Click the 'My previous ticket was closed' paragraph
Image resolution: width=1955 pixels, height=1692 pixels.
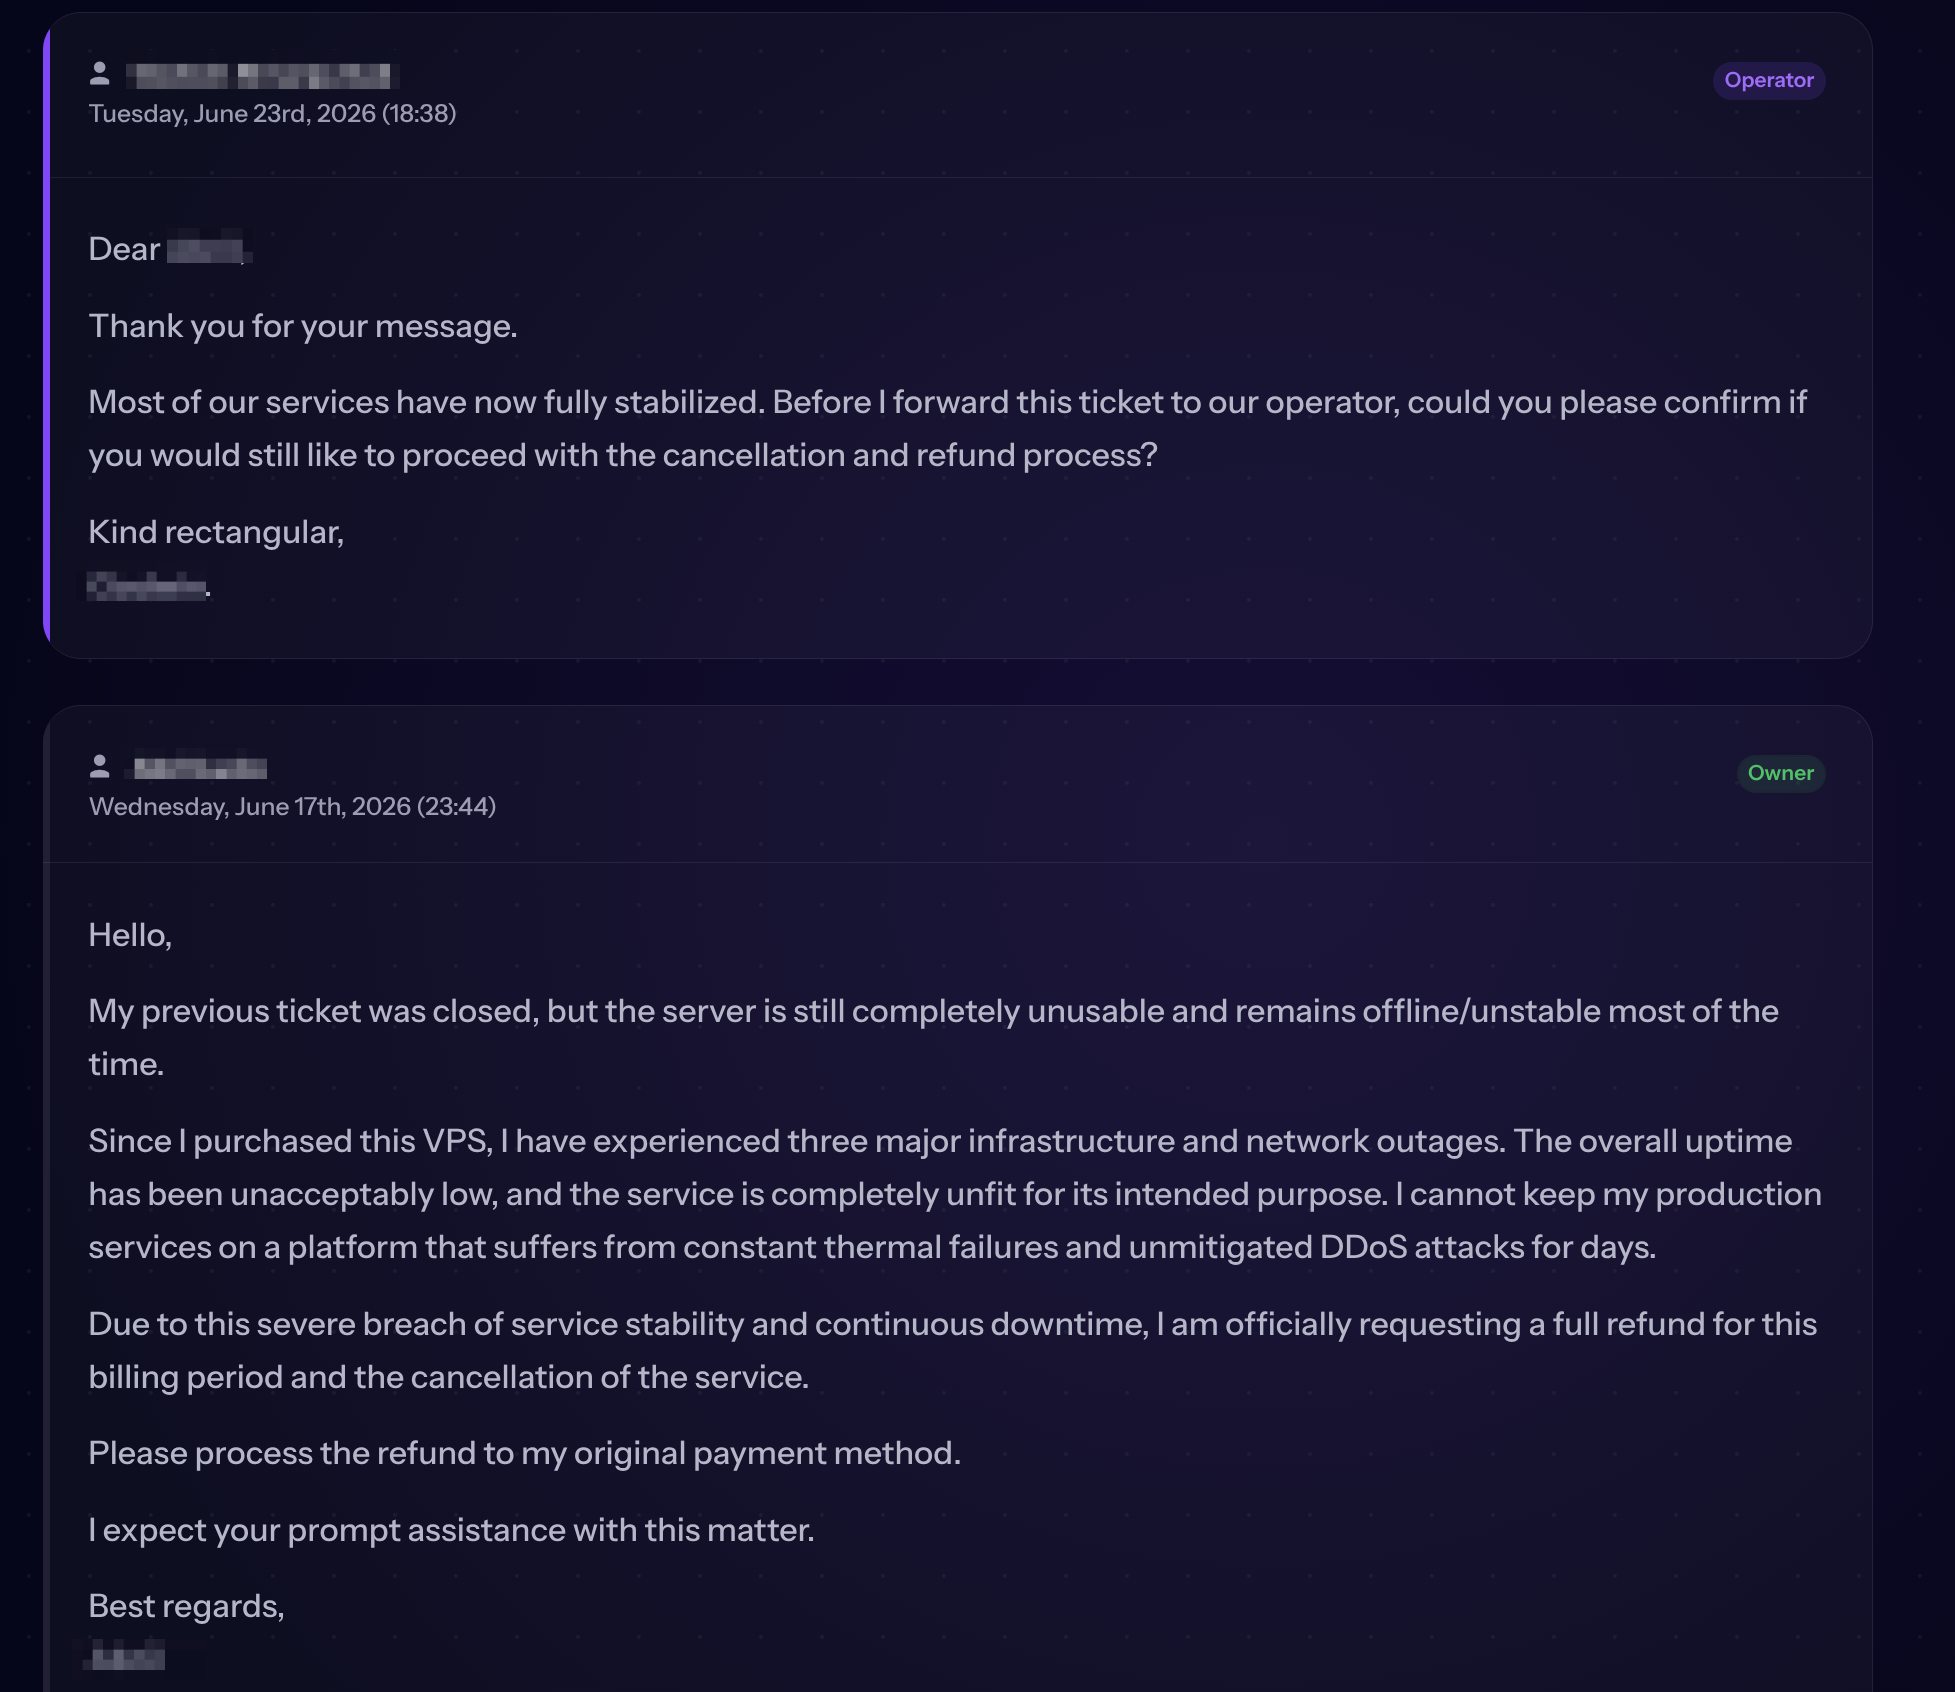[934, 1038]
